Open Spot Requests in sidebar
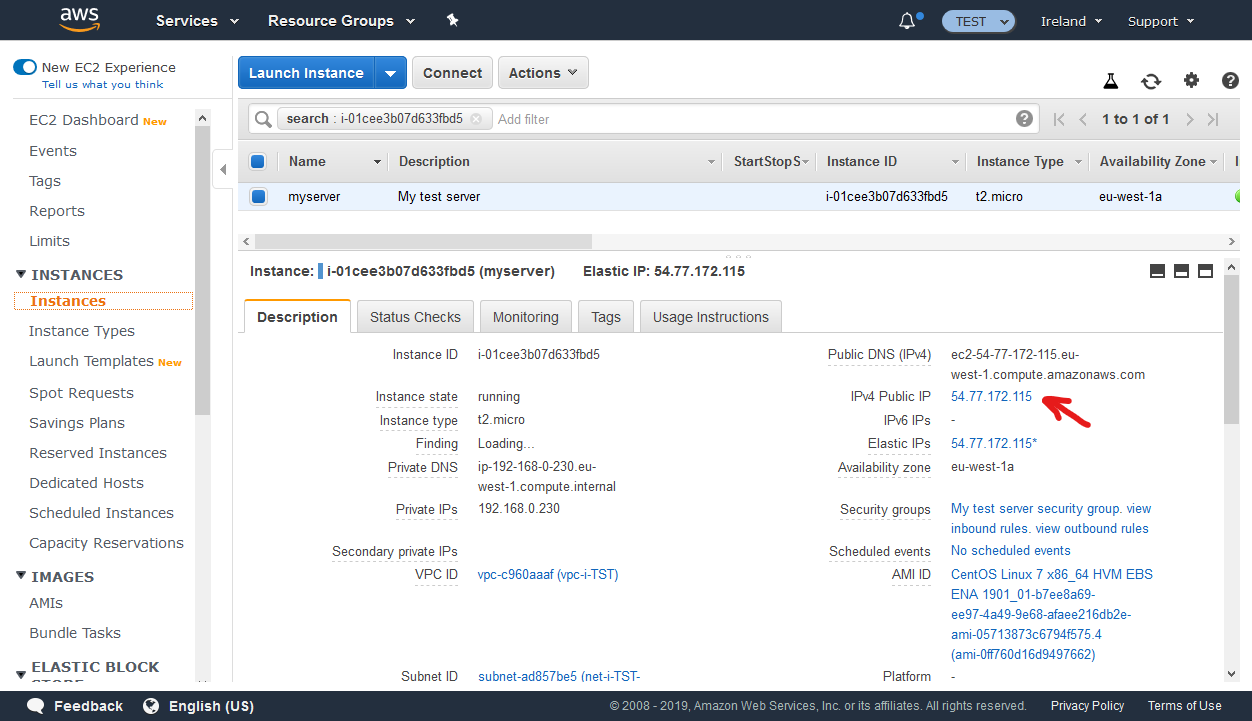 pos(81,393)
